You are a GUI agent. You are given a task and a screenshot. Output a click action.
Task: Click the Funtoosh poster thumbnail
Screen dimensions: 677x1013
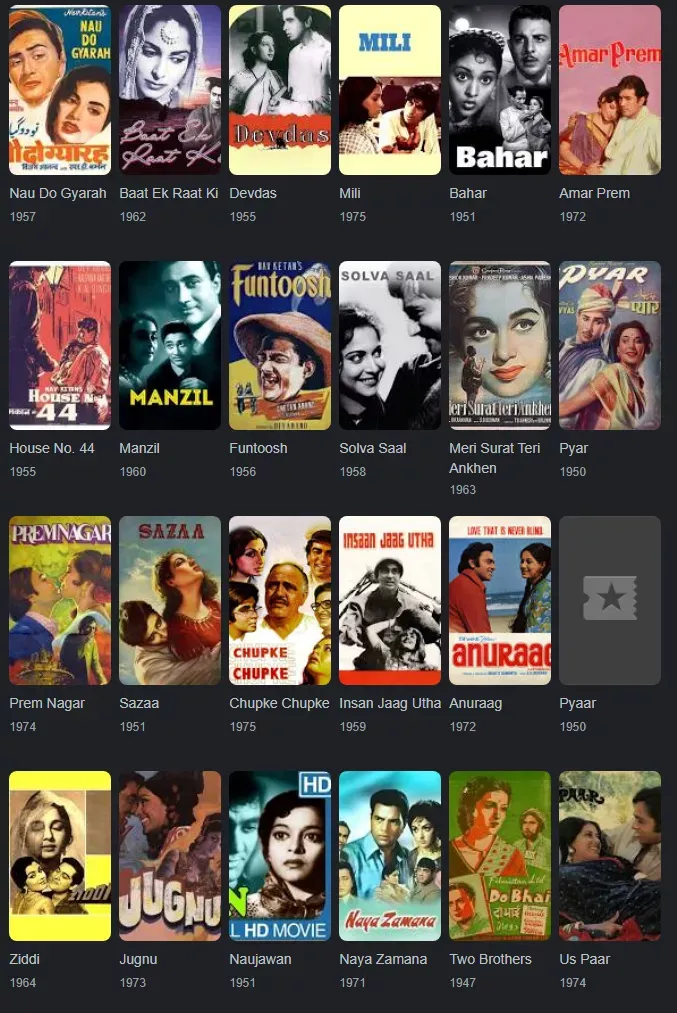[280, 345]
